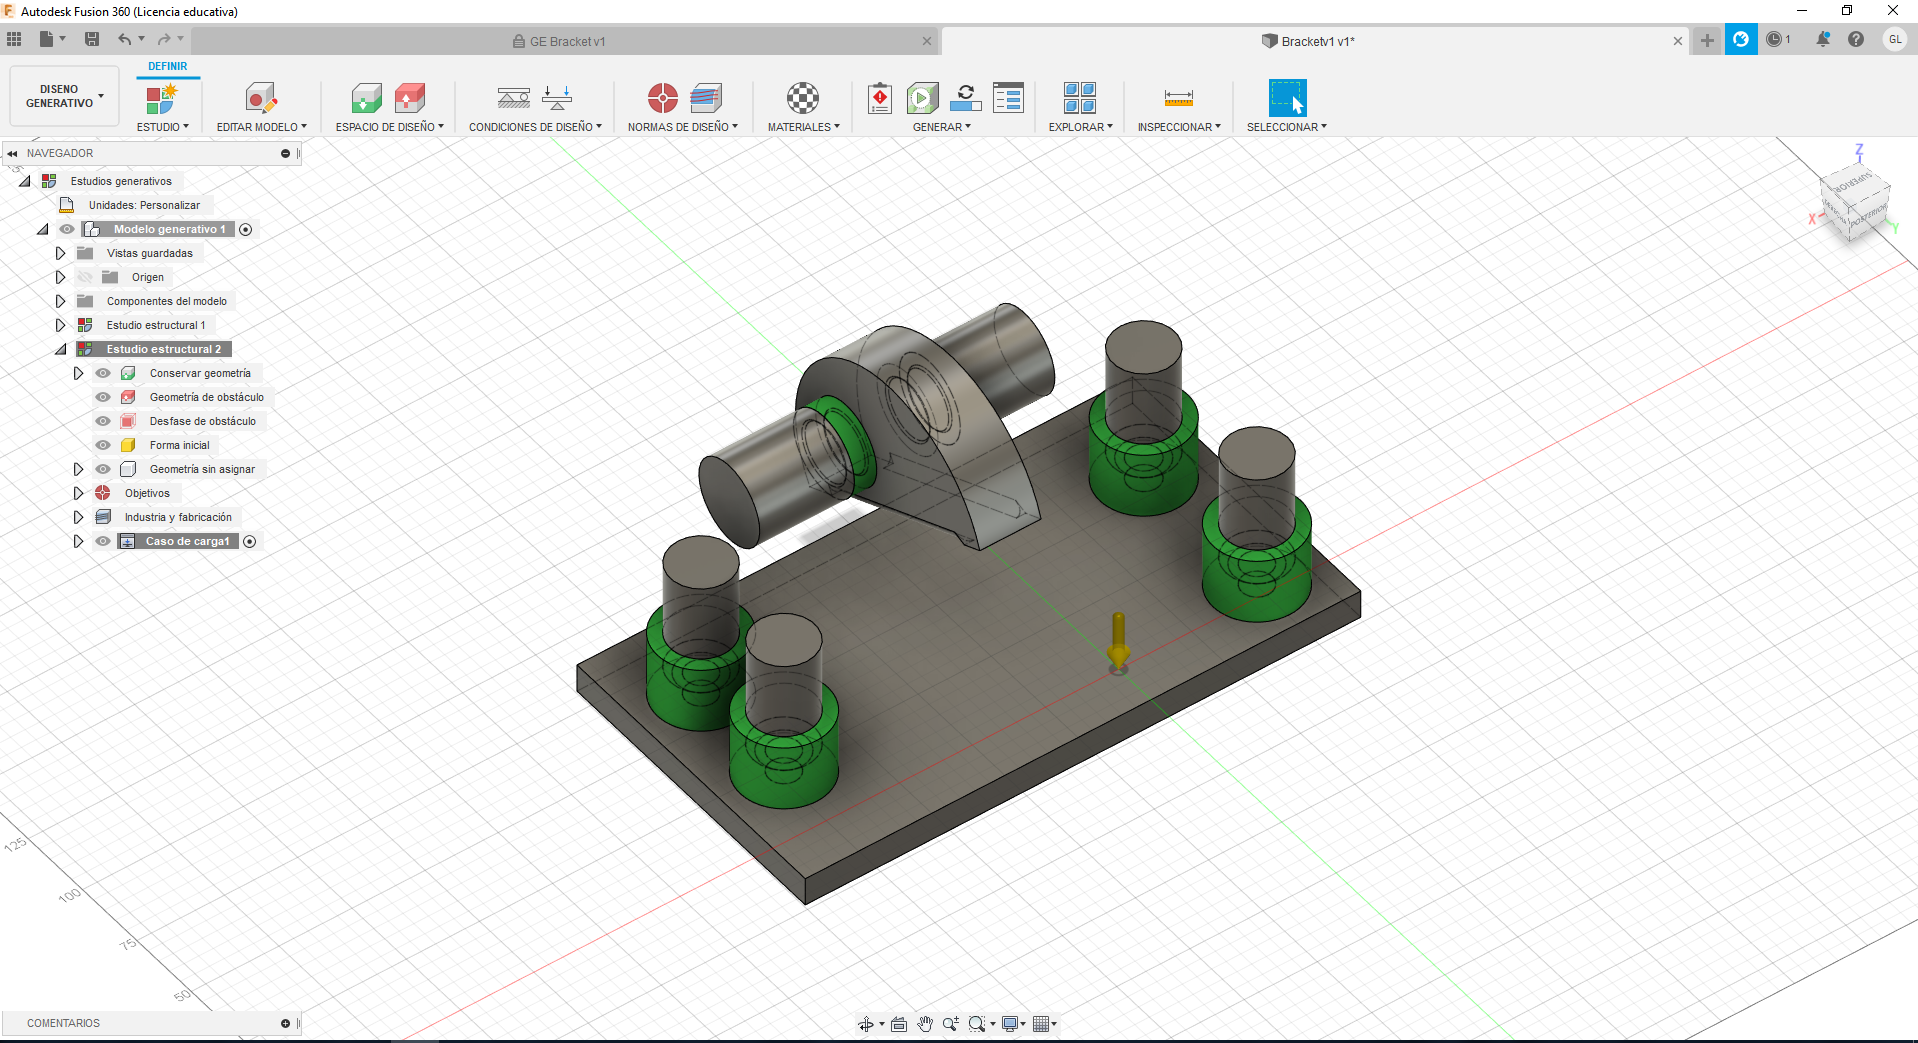Viewport: 1918px width, 1043px height.
Task: Click the Look At icon in navigation bar
Action: (x=898, y=1024)
